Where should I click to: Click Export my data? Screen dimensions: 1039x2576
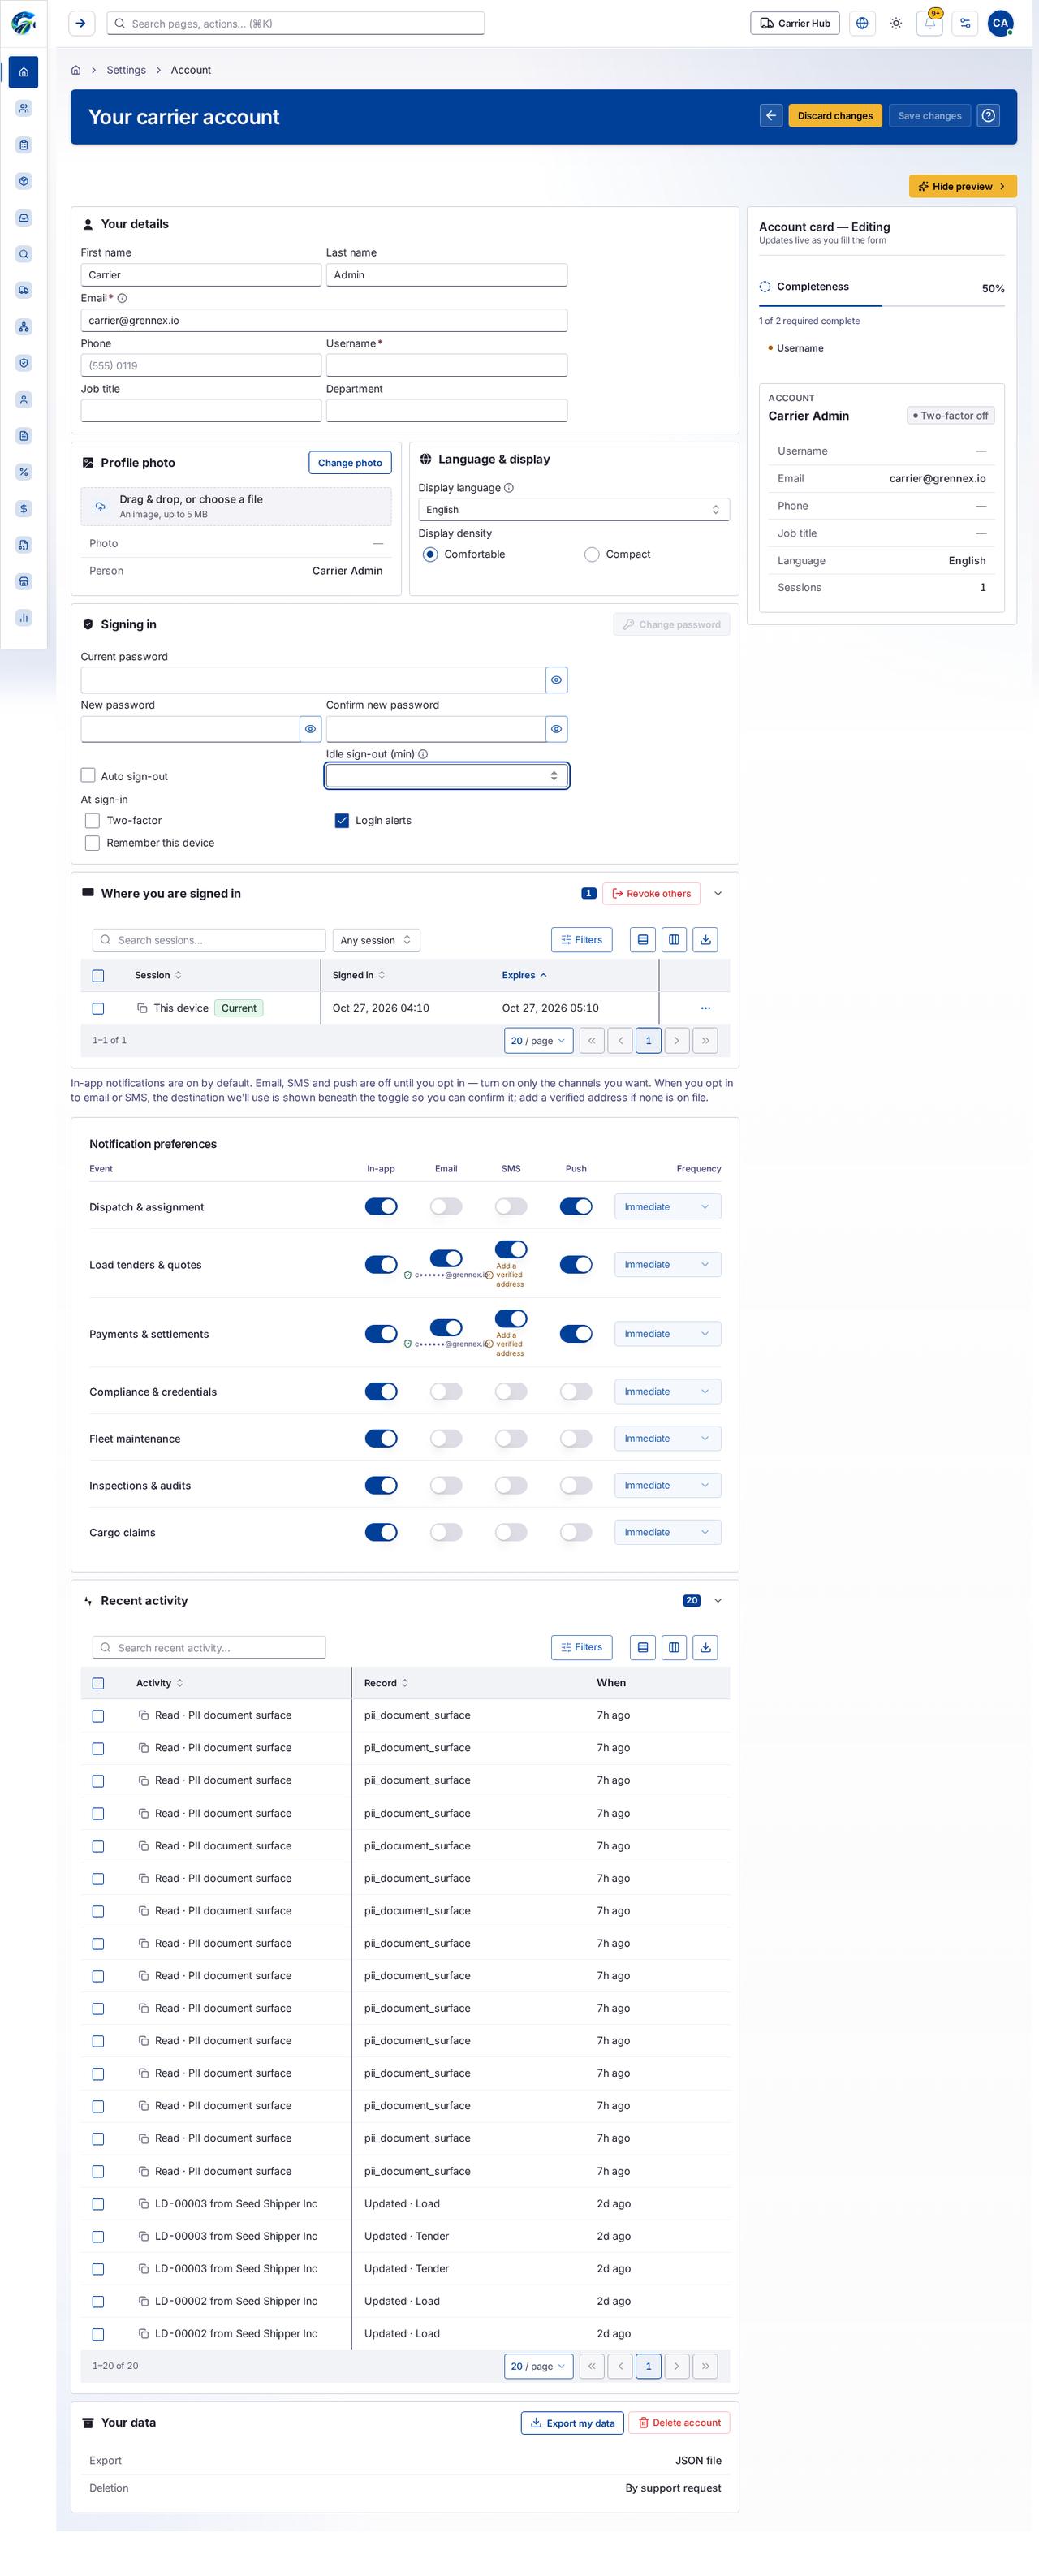point(572,2423)
